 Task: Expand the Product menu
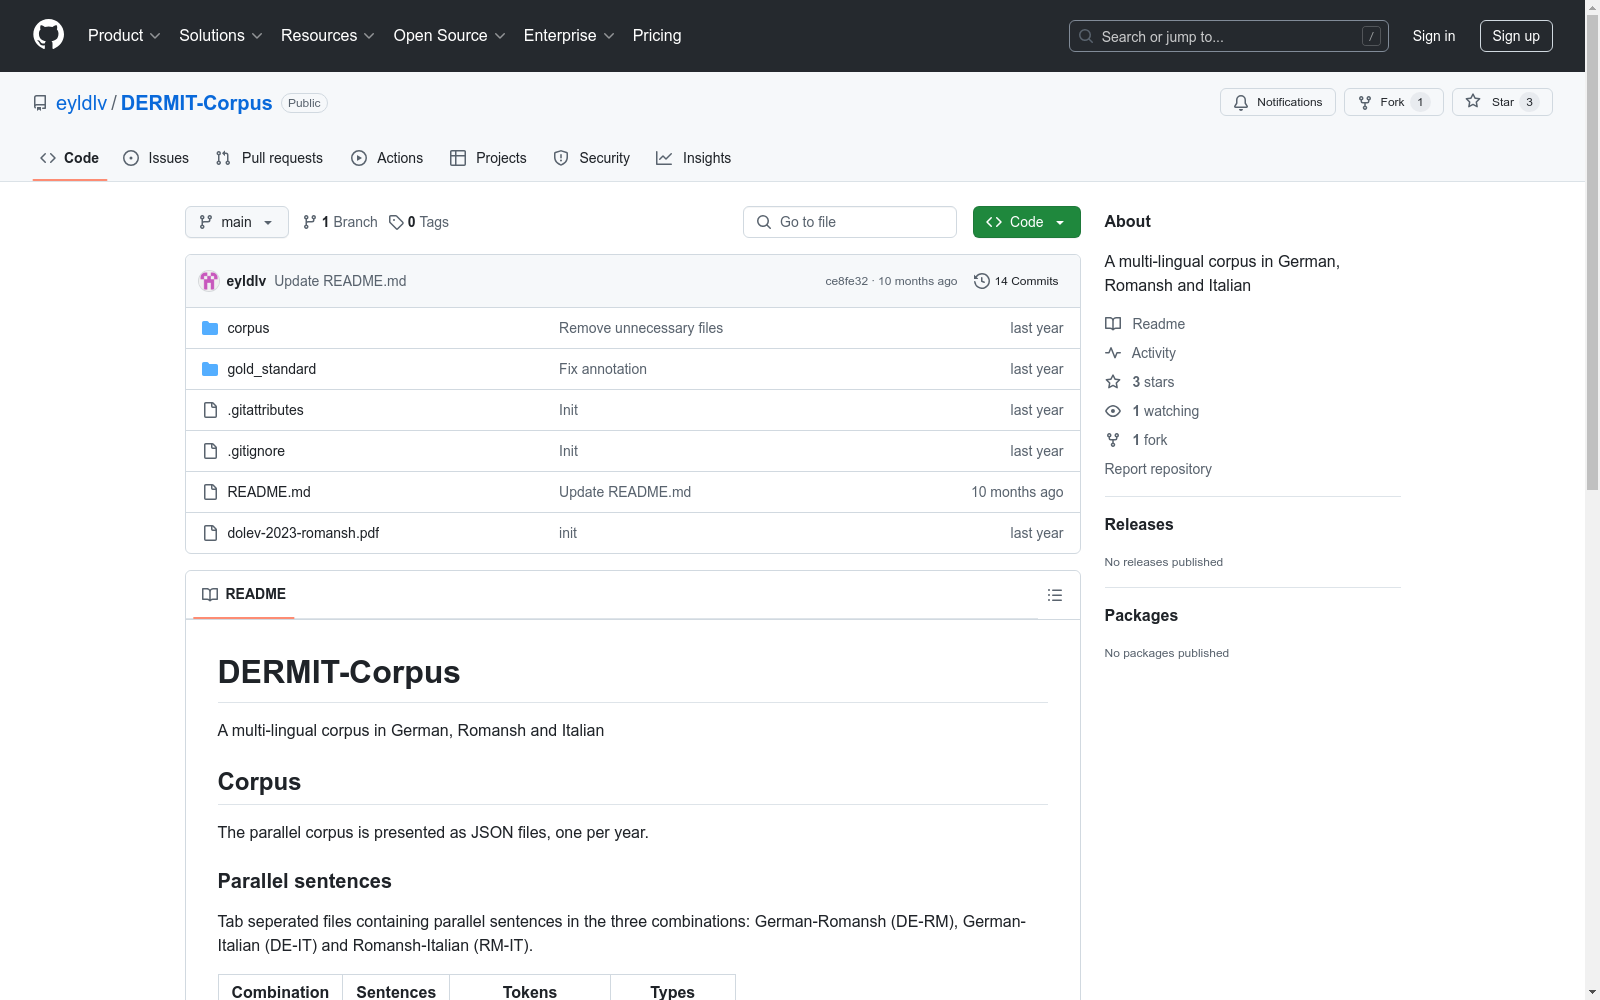click(x=124, y=36)
